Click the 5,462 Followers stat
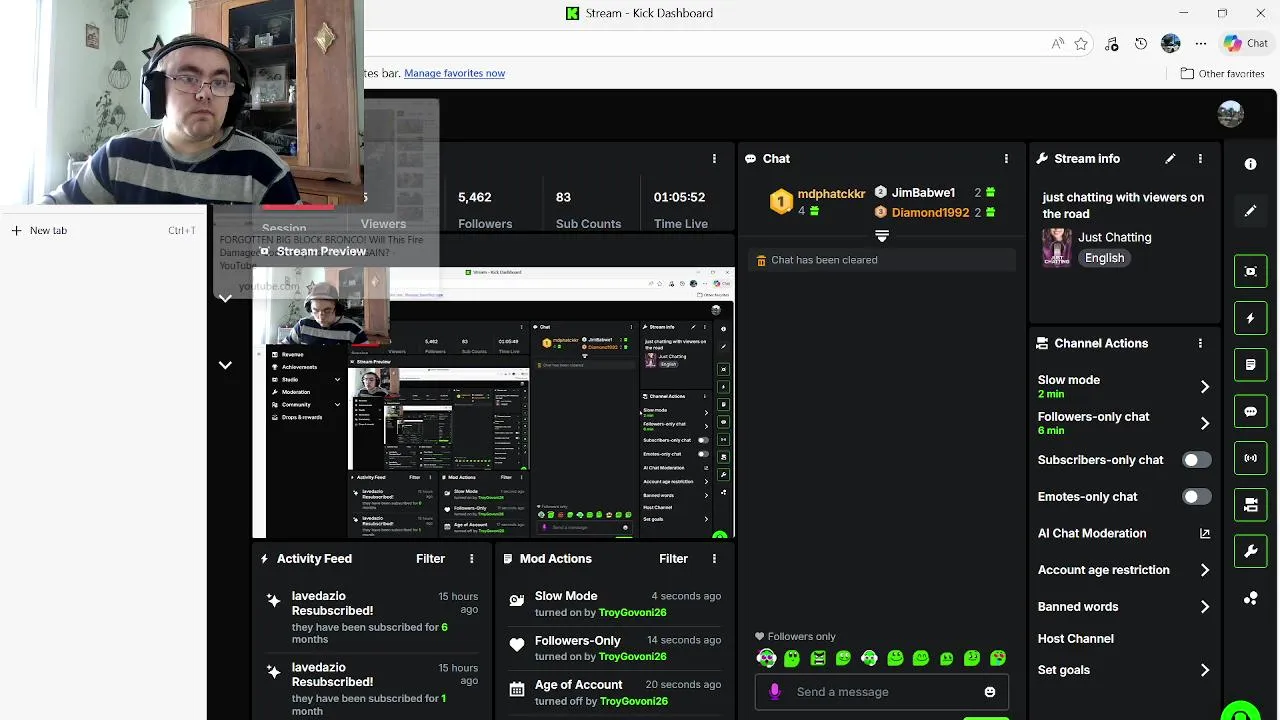Viewport: 1280px width, 720px height. coord(485,210)
